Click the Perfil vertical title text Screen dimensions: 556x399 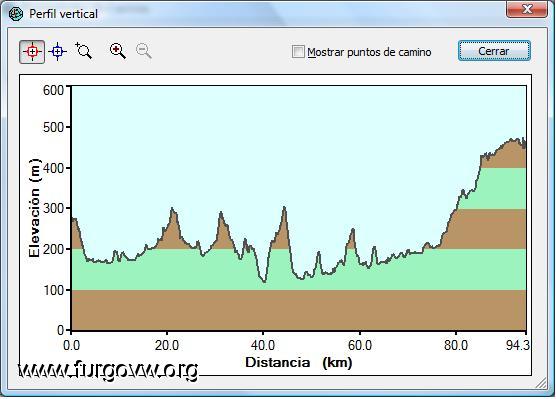[63, 14]
